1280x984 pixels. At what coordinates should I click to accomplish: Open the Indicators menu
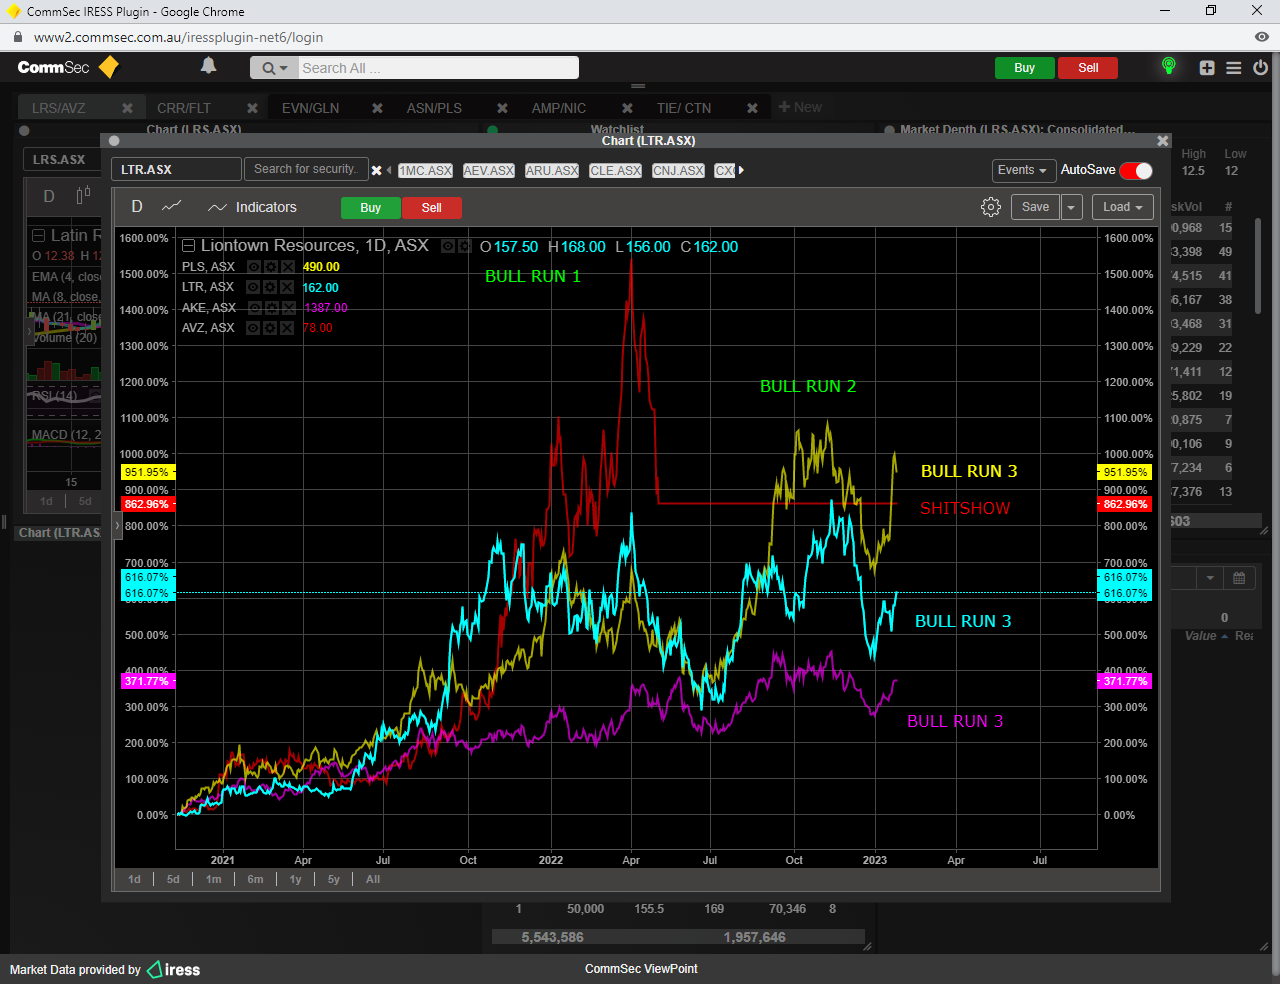coord(252,207)
